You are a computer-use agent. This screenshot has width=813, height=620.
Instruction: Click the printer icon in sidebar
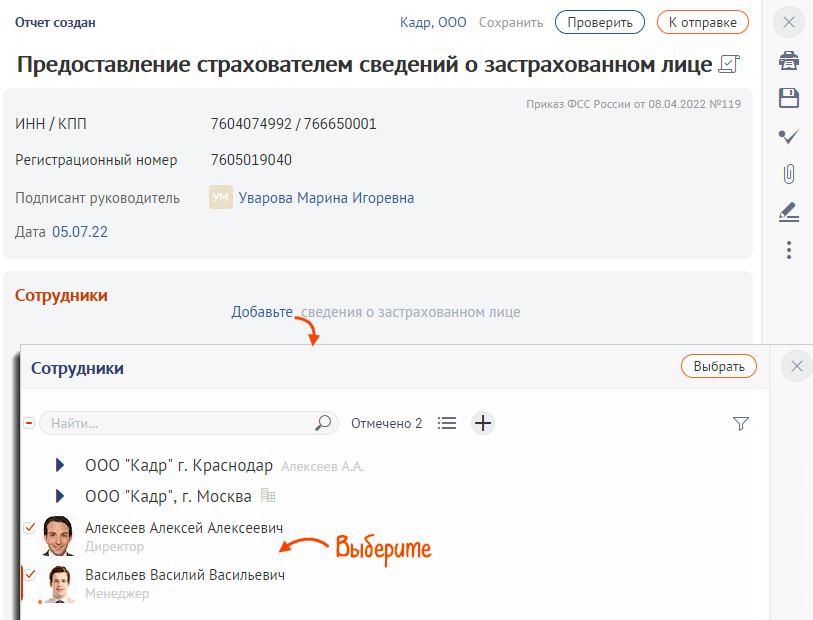pos(789,61)
